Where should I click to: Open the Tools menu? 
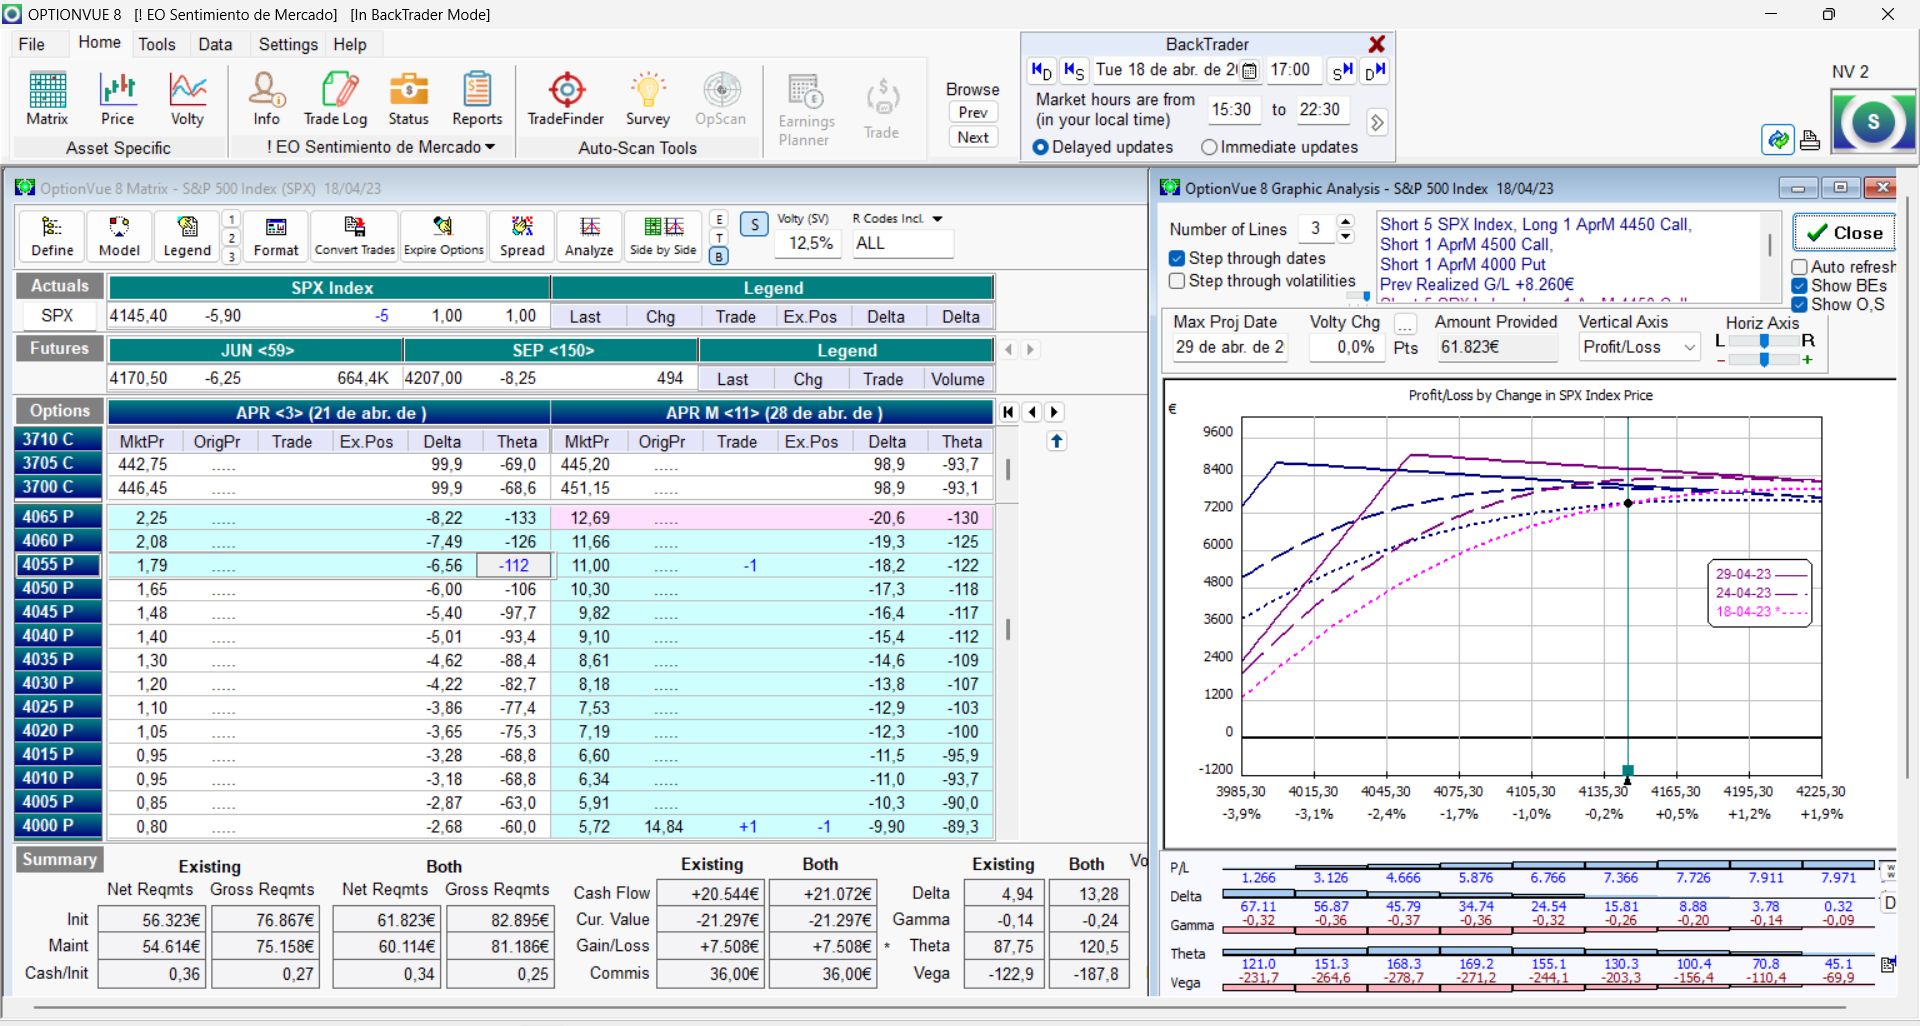click(157, 44)
